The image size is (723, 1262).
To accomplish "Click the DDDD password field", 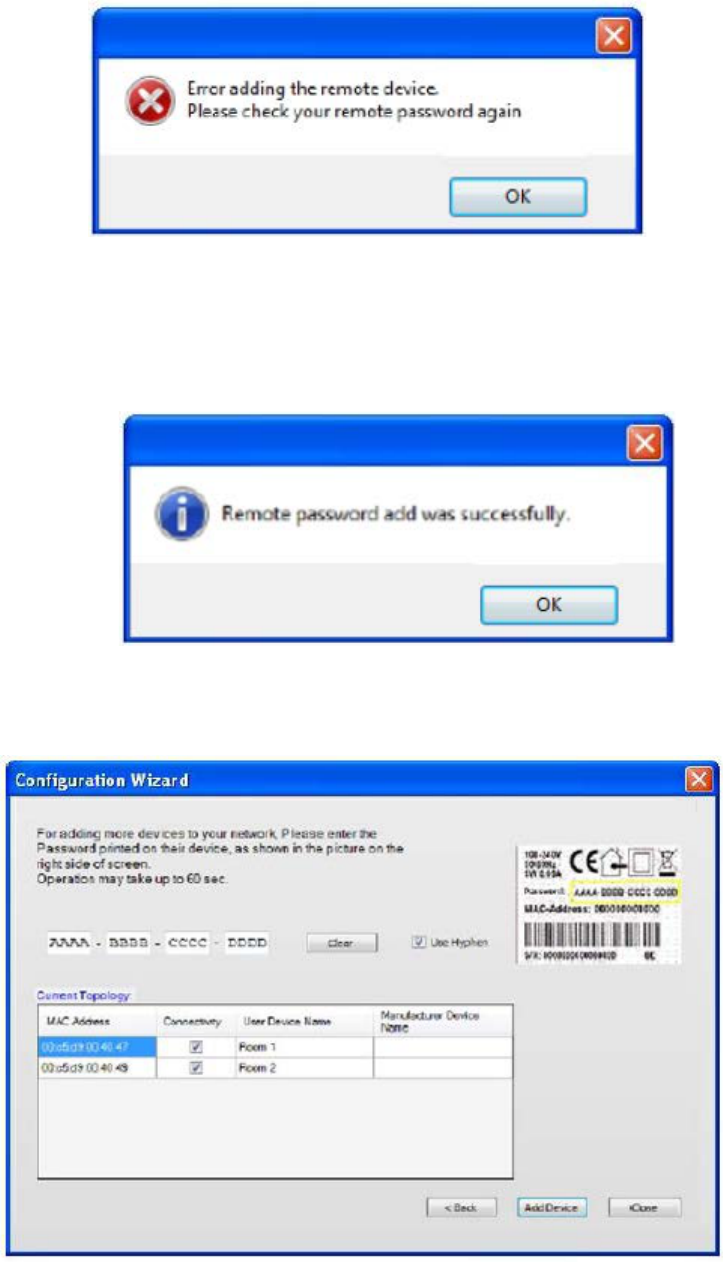I will (x=246, y=943).
